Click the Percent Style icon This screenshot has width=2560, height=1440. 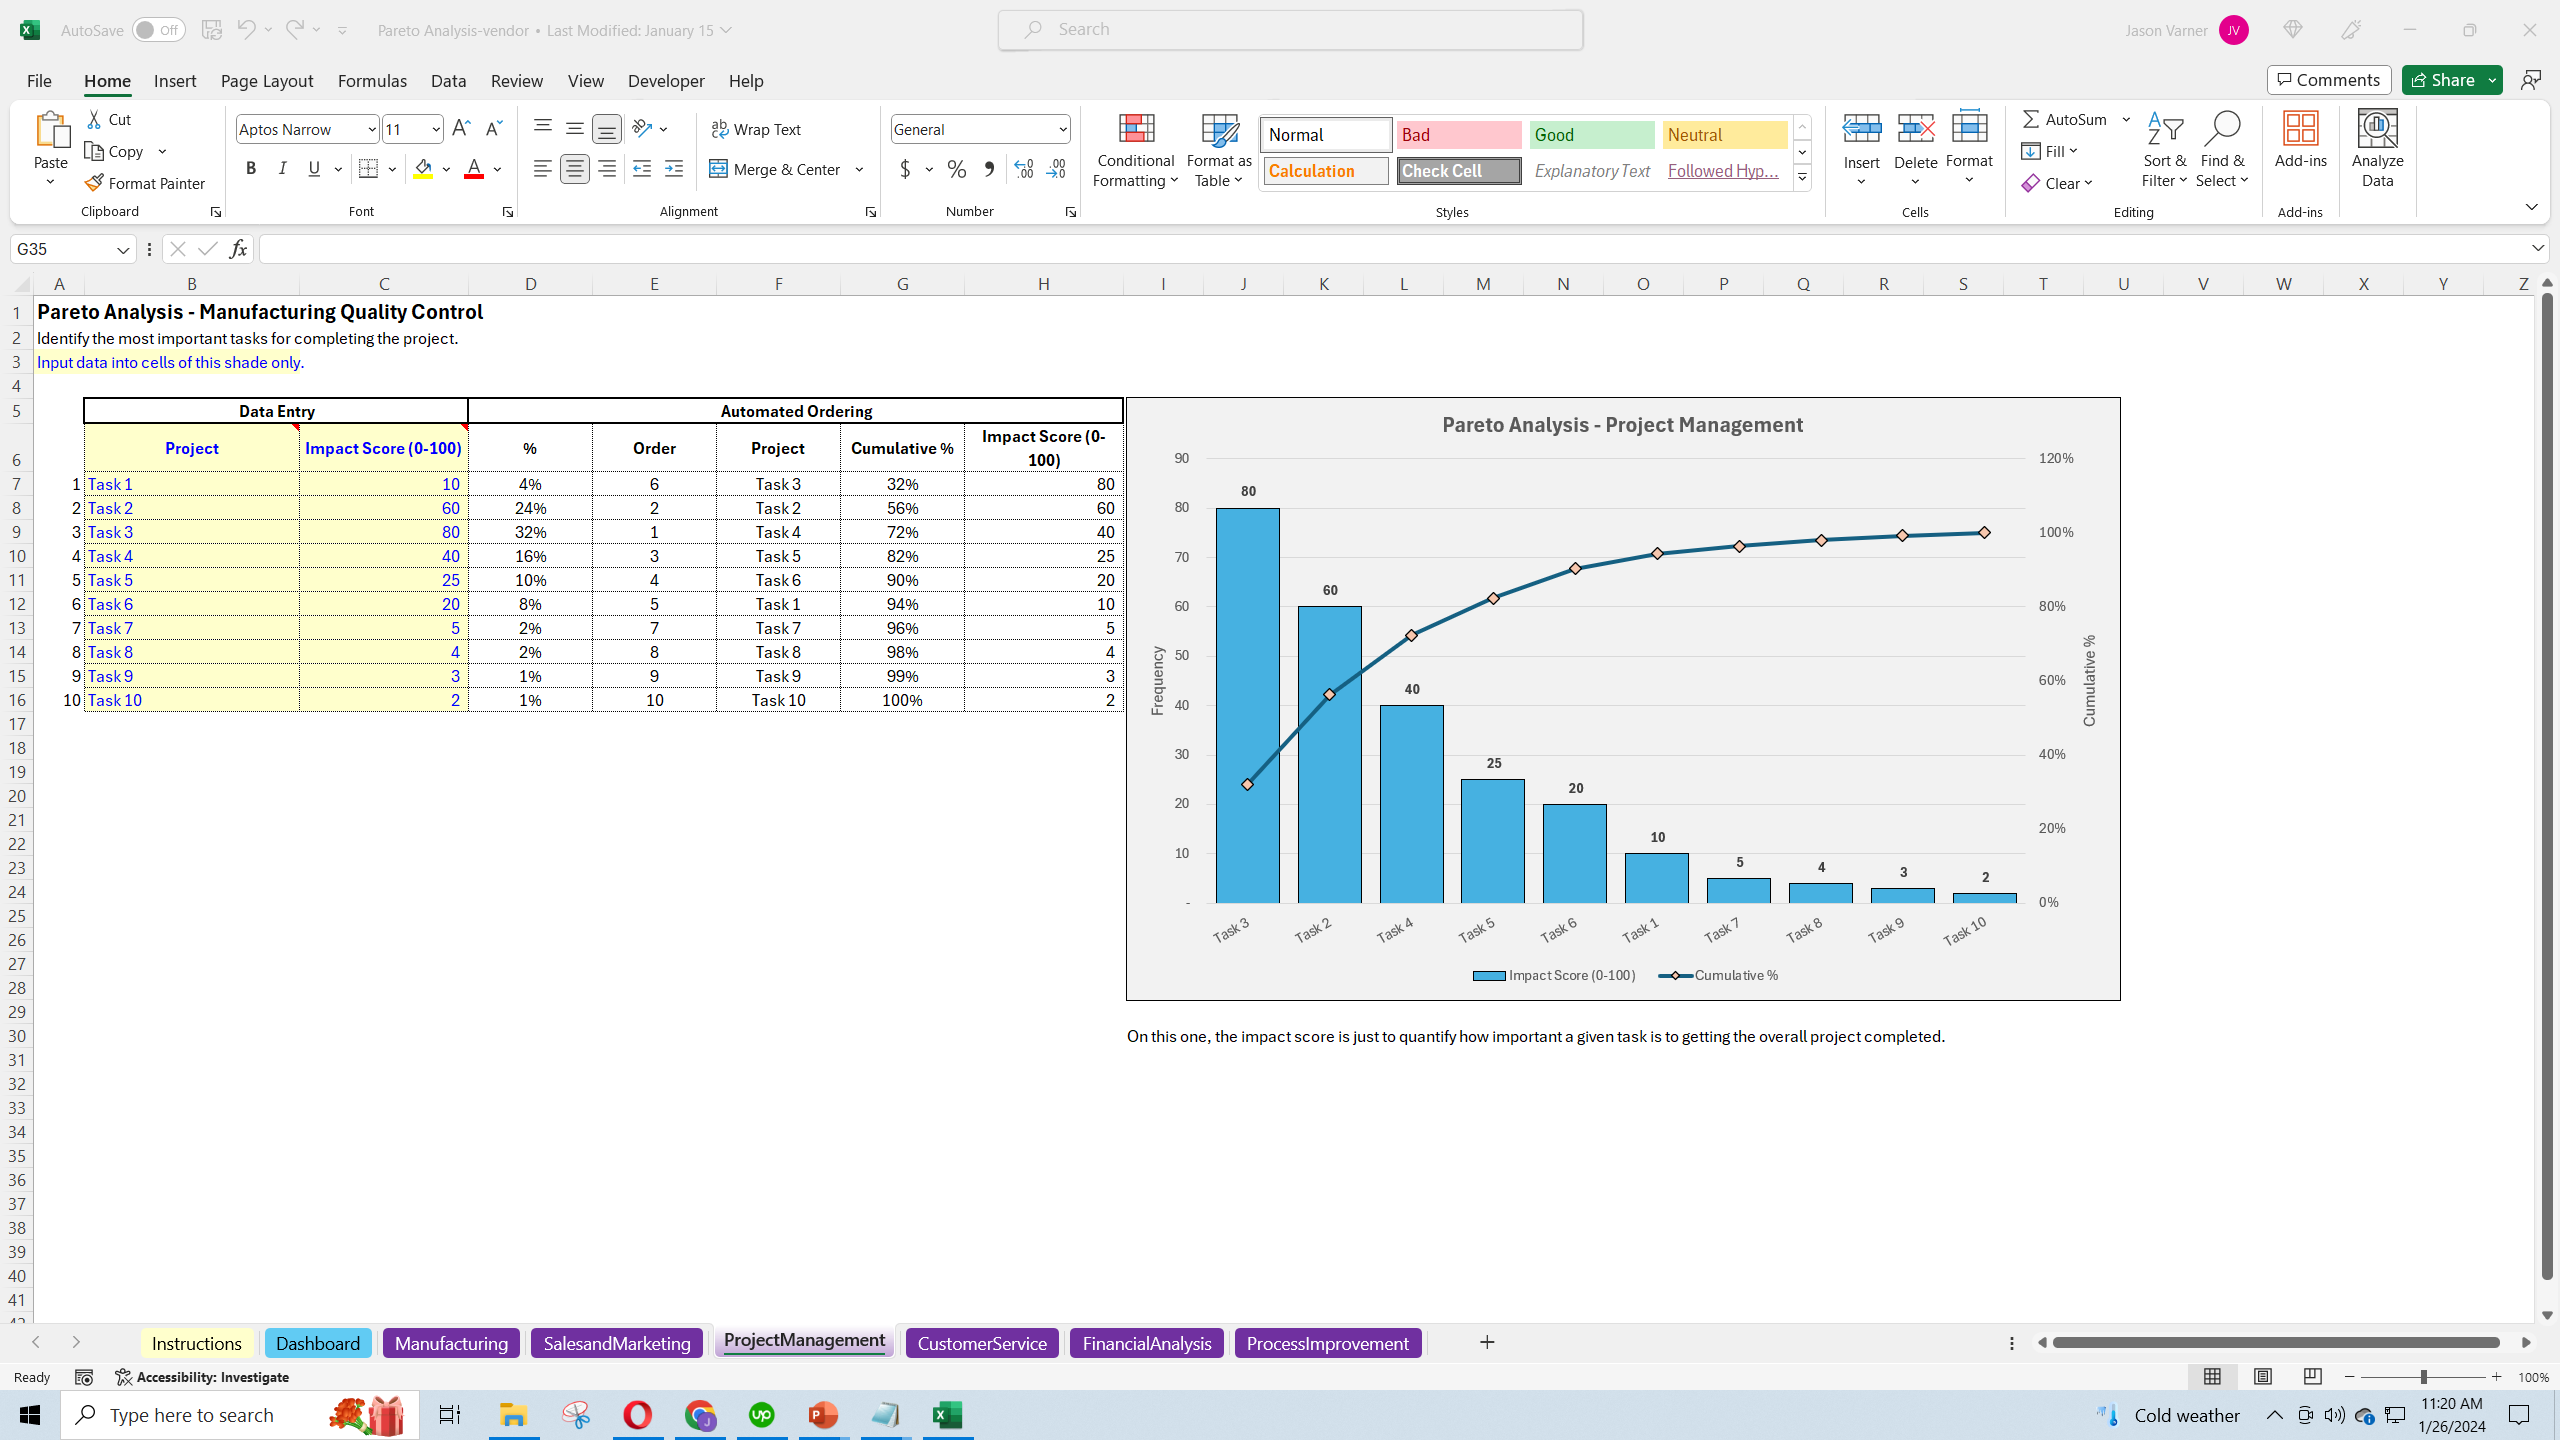[x=957, y=169]
